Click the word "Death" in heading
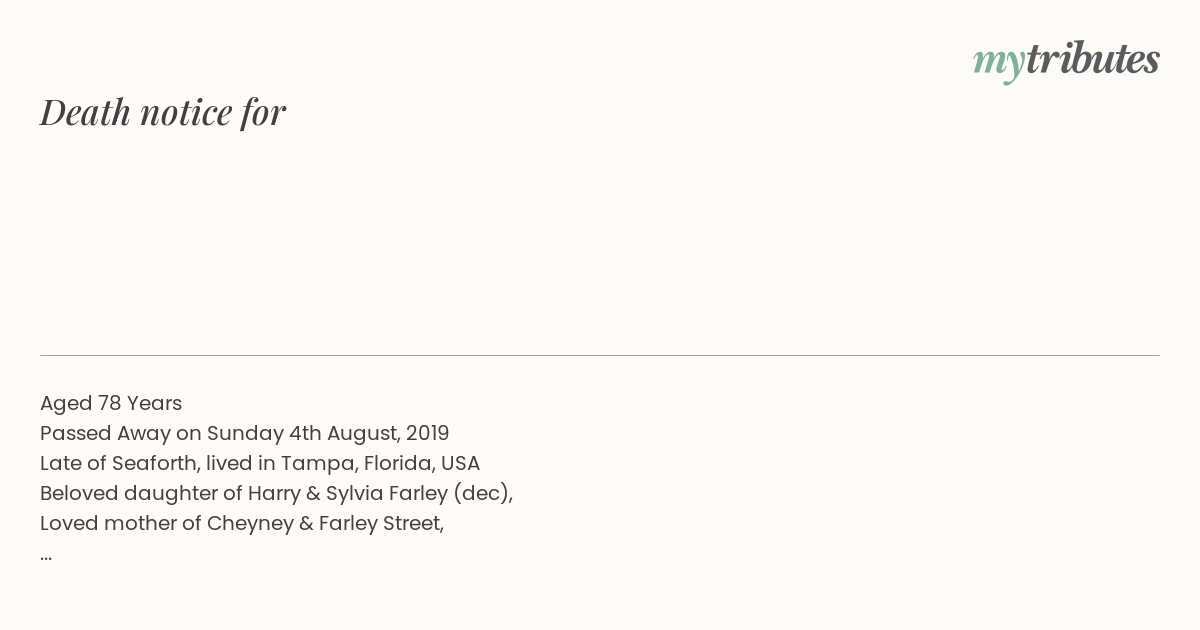Image resolution: width=1200 pixels, height=630 pixels. pyautogui.click(x=85, y=112)
